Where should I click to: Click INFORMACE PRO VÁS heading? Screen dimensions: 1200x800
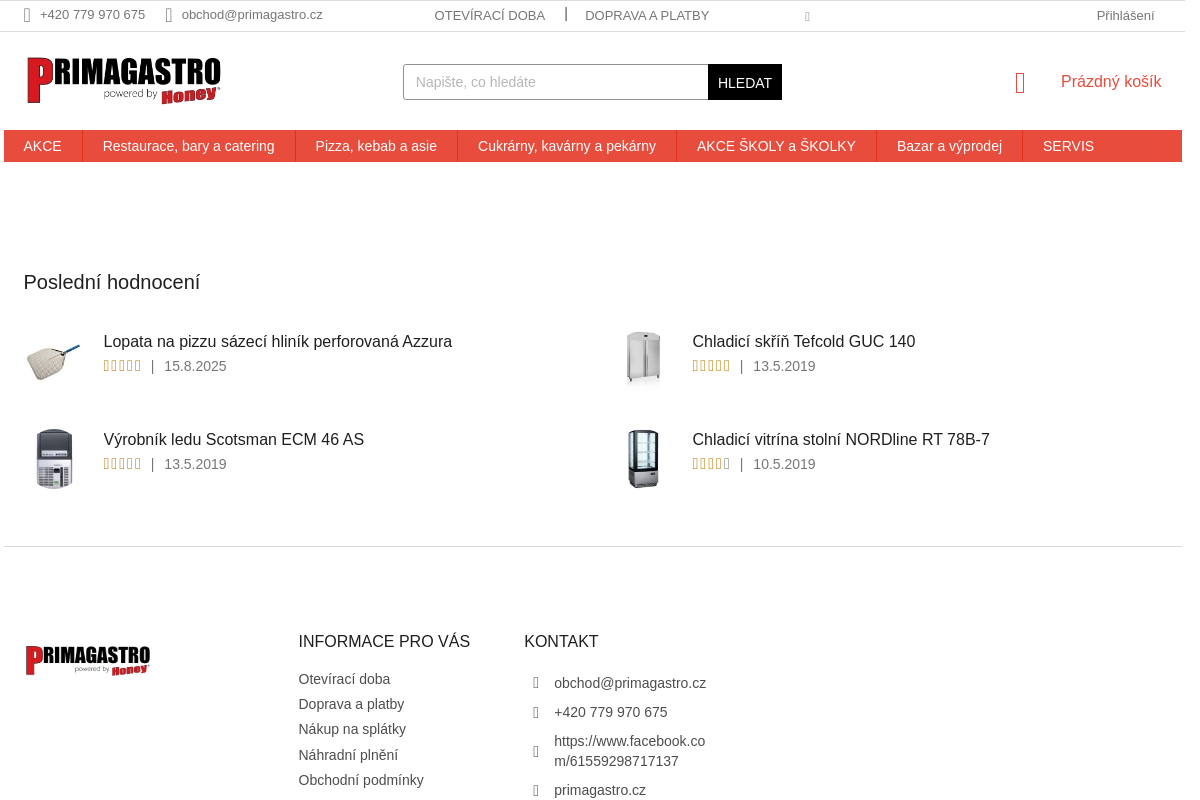(384, 642)
